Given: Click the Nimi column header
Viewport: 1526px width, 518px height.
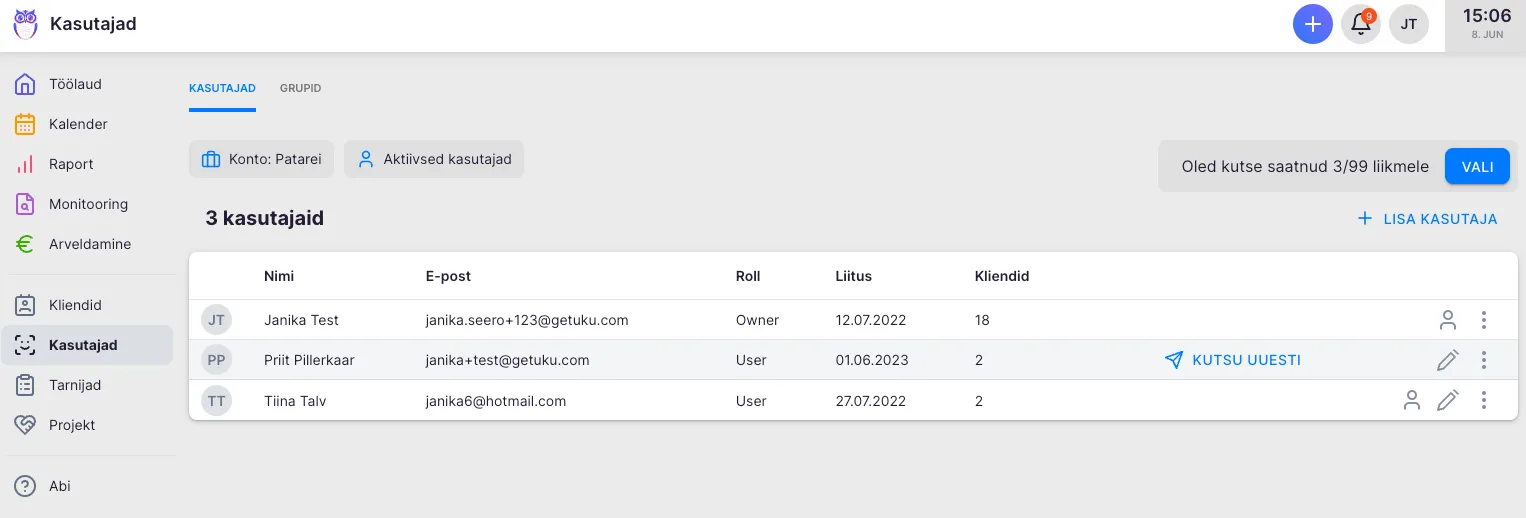Looking at the screenshot, I should coord(279,276).
